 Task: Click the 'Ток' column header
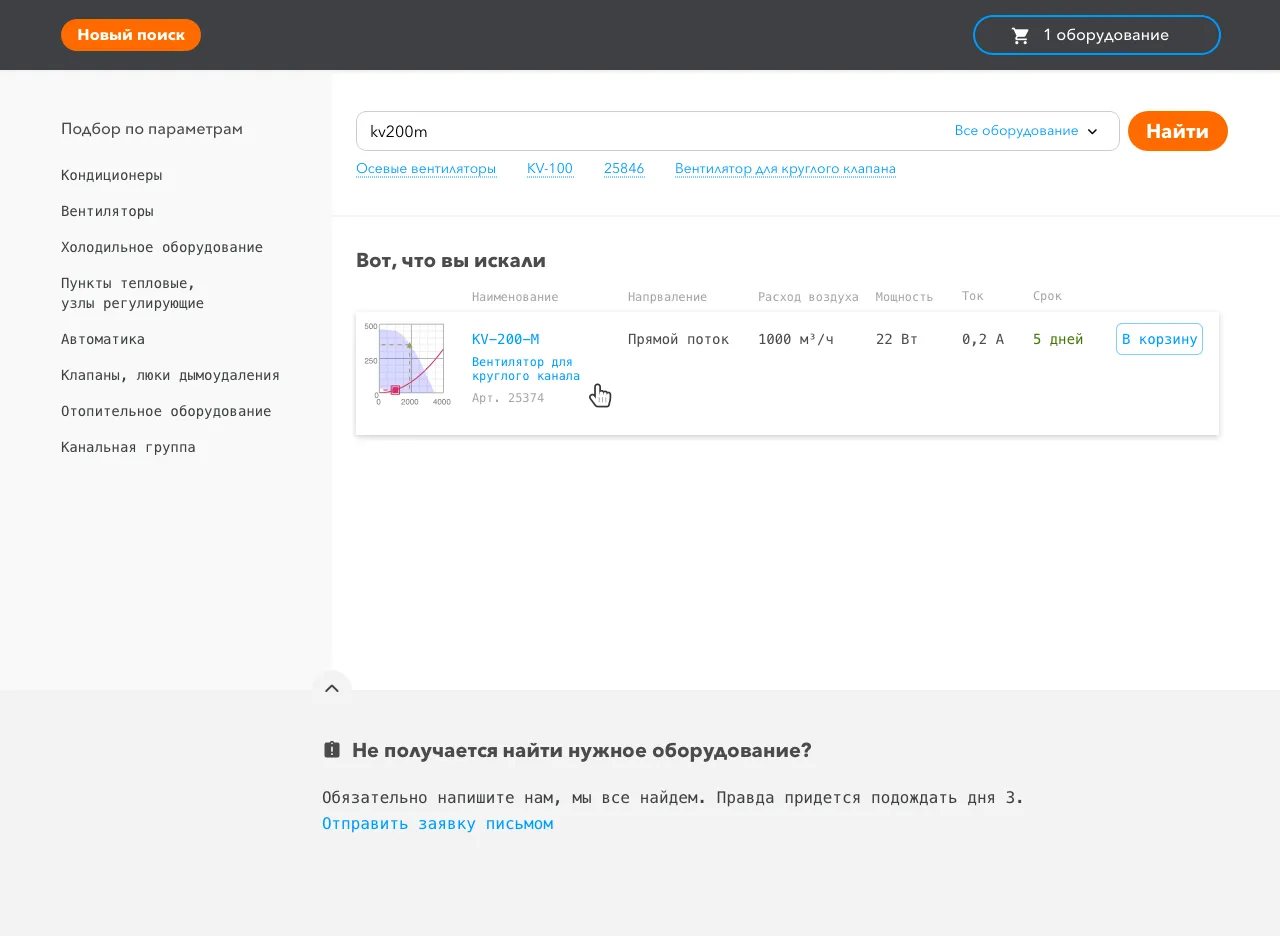[972, 296]
